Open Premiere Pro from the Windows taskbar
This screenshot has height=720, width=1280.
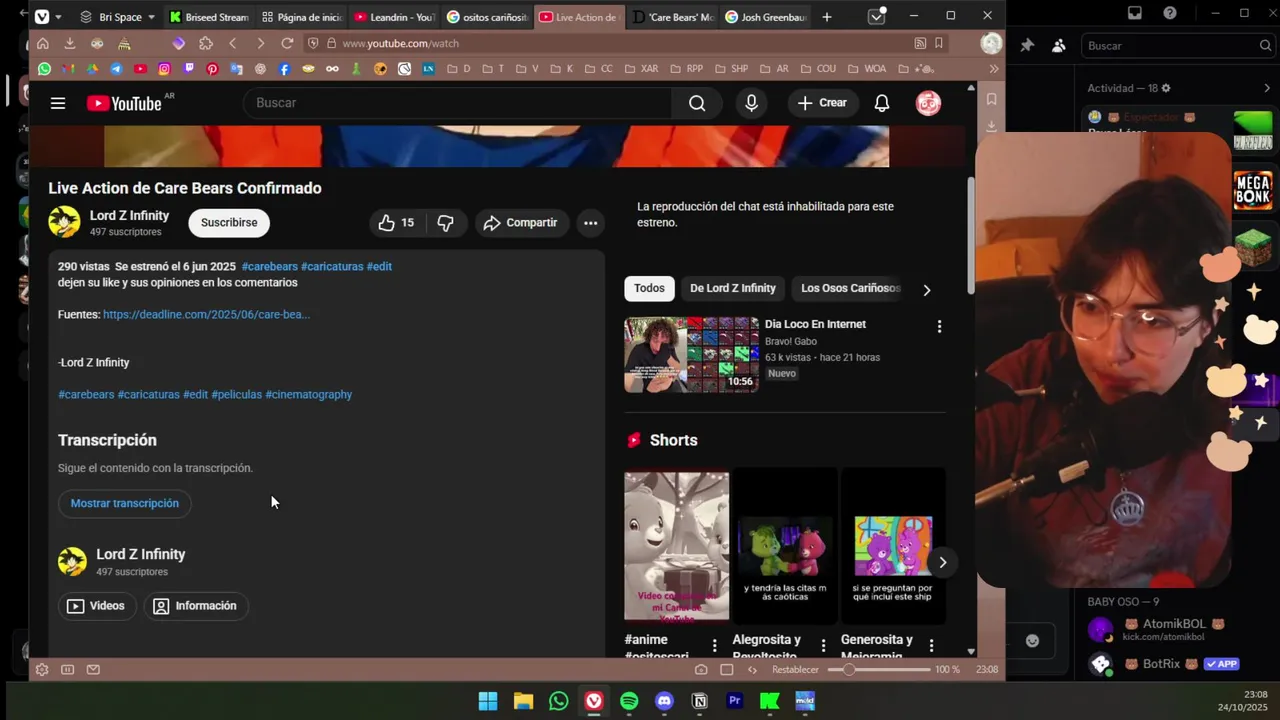(x=735, y=701)
